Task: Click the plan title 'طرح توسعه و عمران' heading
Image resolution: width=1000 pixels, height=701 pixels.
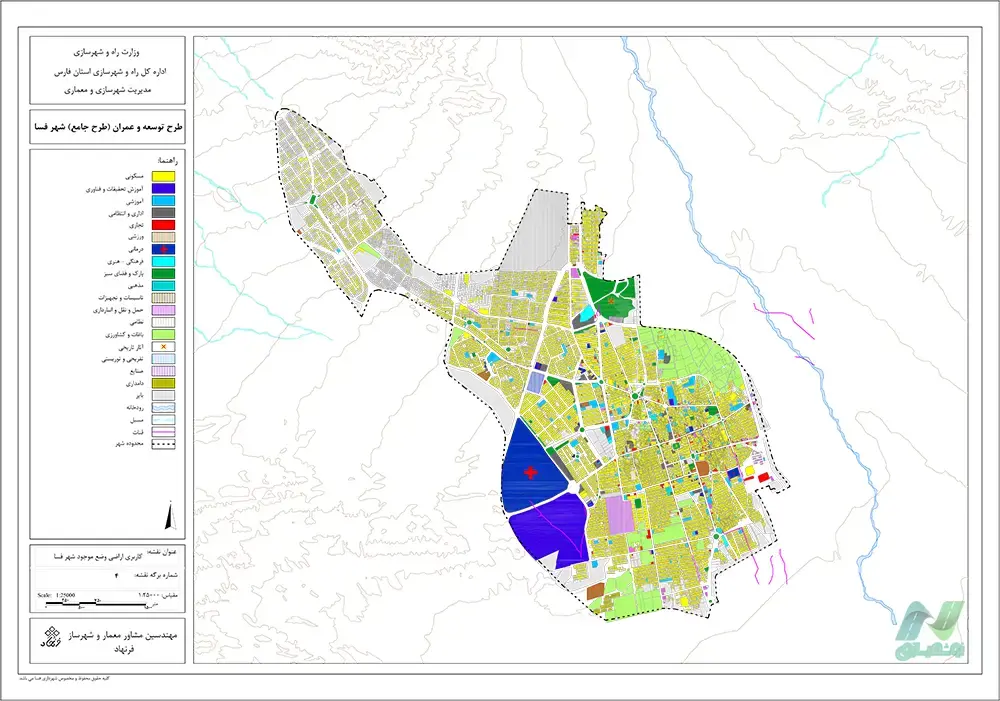Action: [x=112, y=127]
